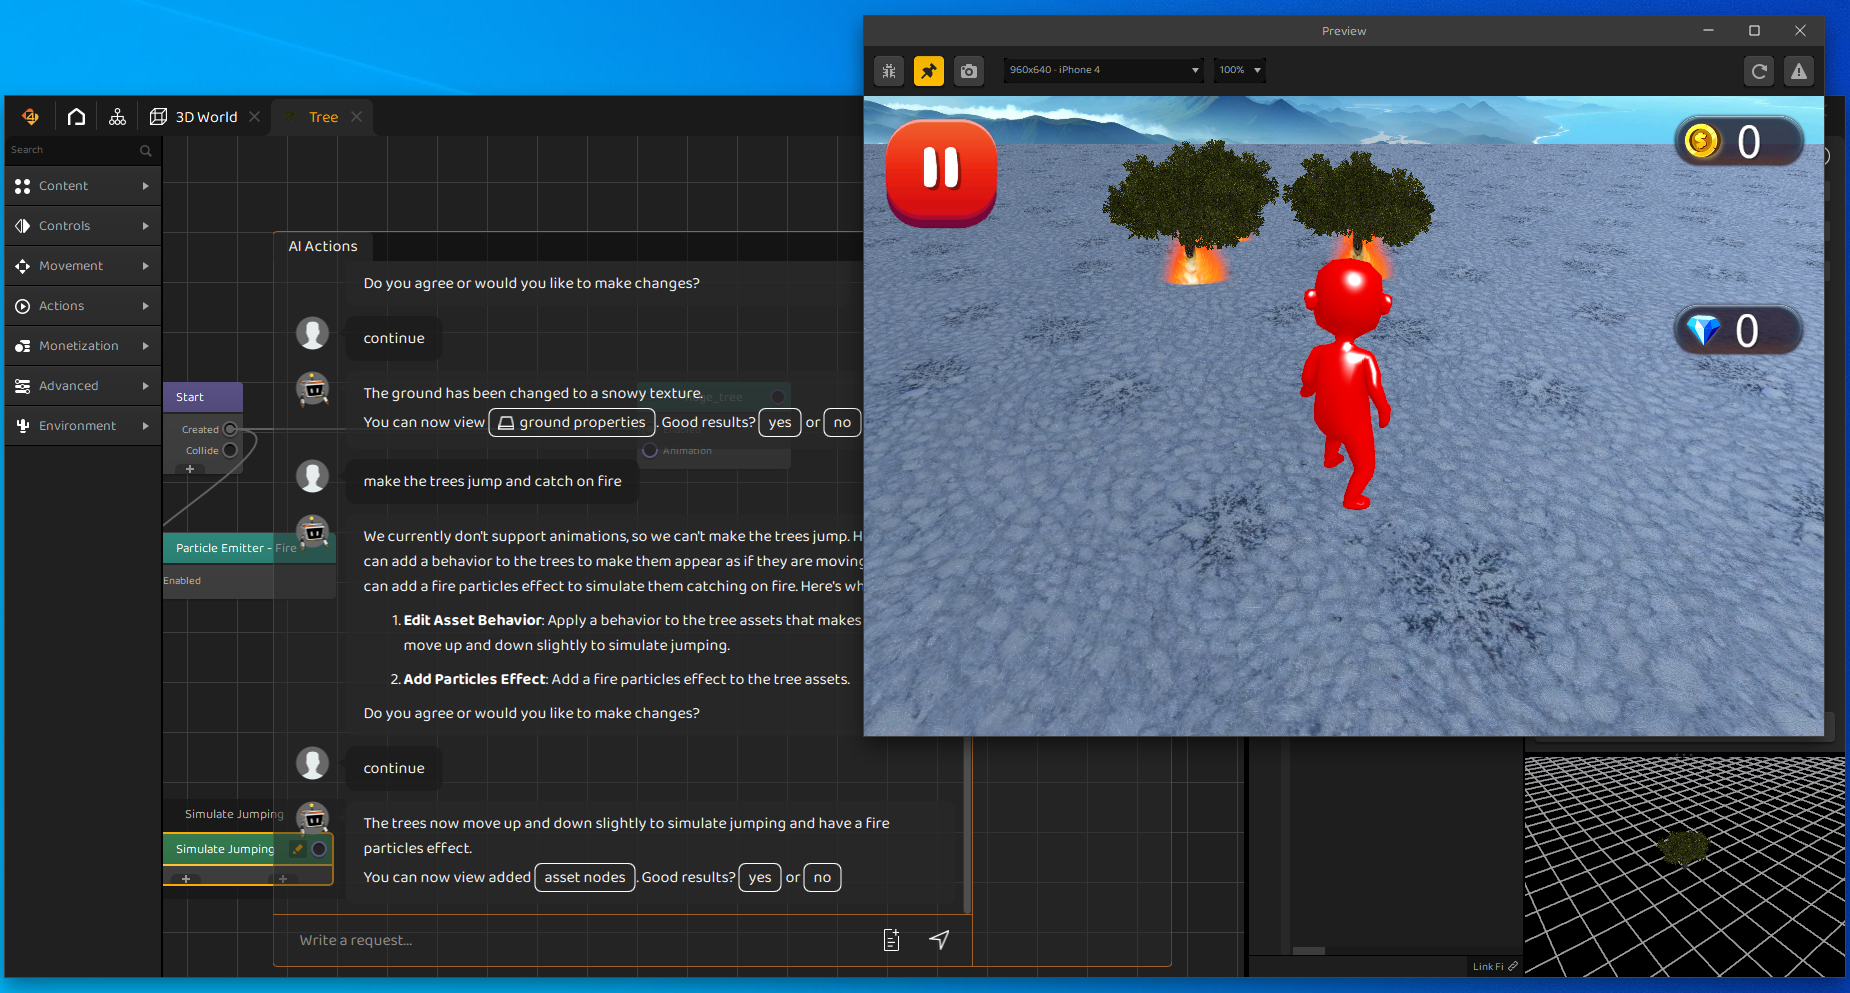Add output with plus under Start node
The image size is (1850, 993).
point(190,468)
